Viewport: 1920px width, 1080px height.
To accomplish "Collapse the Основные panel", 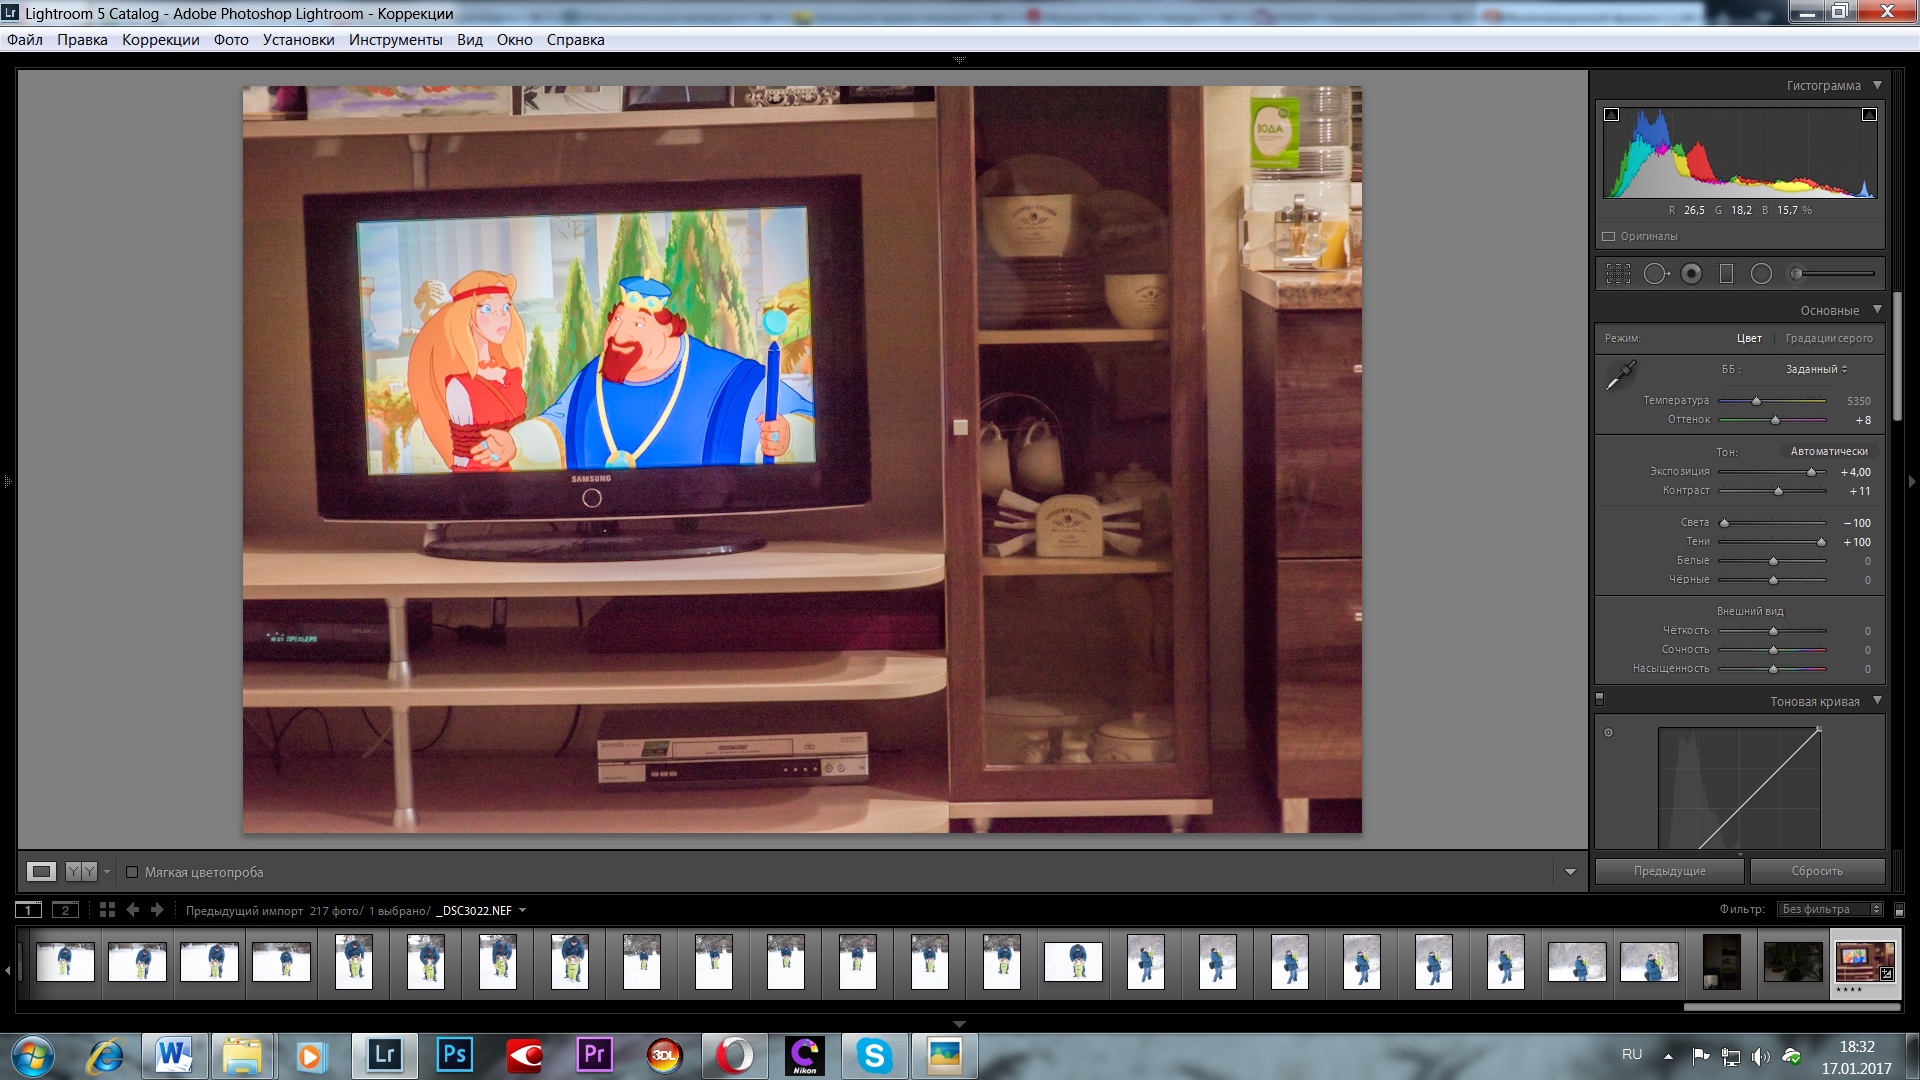I will coord(1877,310).
